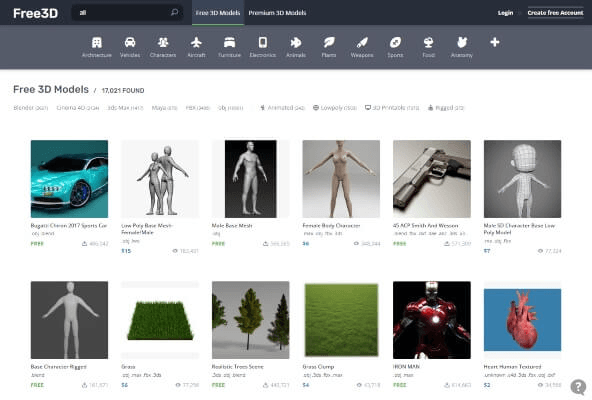Viewport: 592px width, 400px height.
Task: Open the Grass Clump thumbnail
Action: point(341,320)
